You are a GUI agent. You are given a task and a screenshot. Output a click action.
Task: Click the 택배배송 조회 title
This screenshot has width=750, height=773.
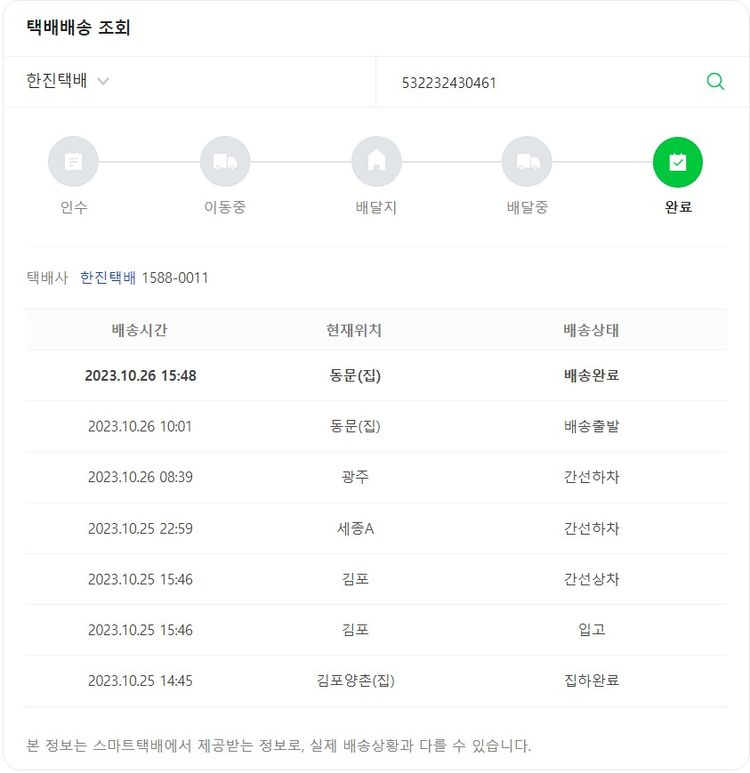click(x=79, y=28)
